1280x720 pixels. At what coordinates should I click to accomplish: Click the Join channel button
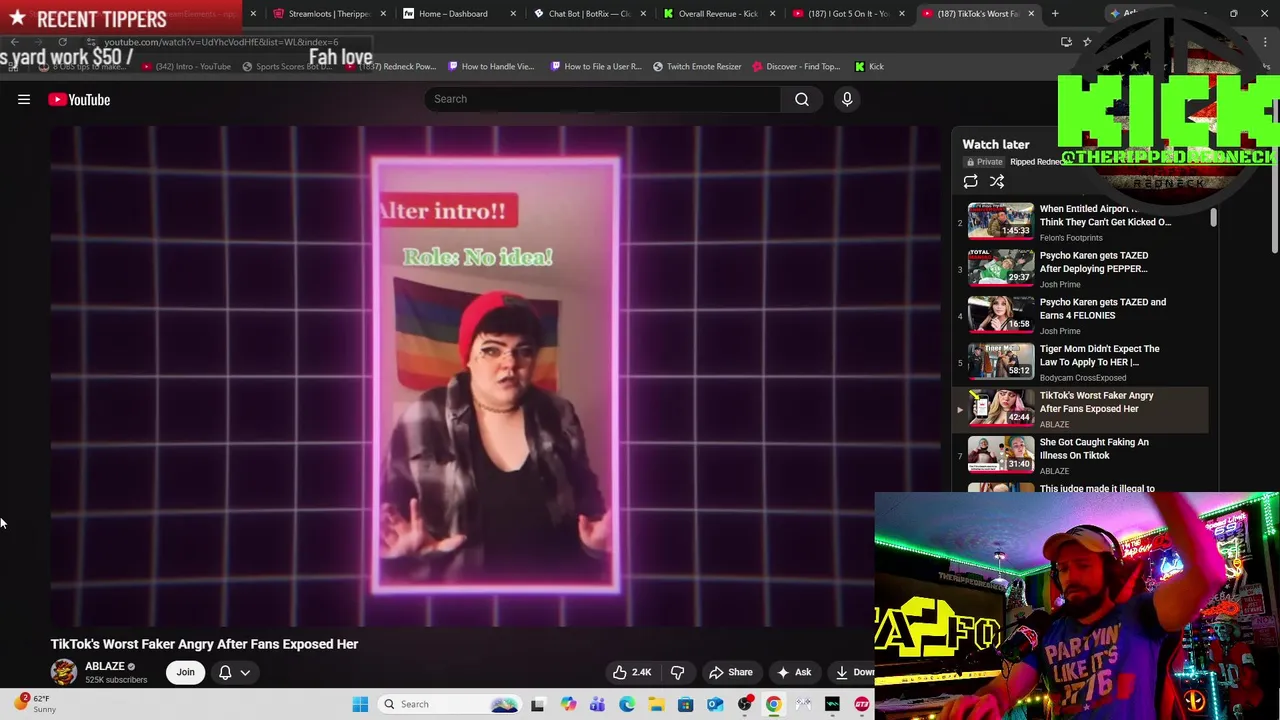pos(186,672)
